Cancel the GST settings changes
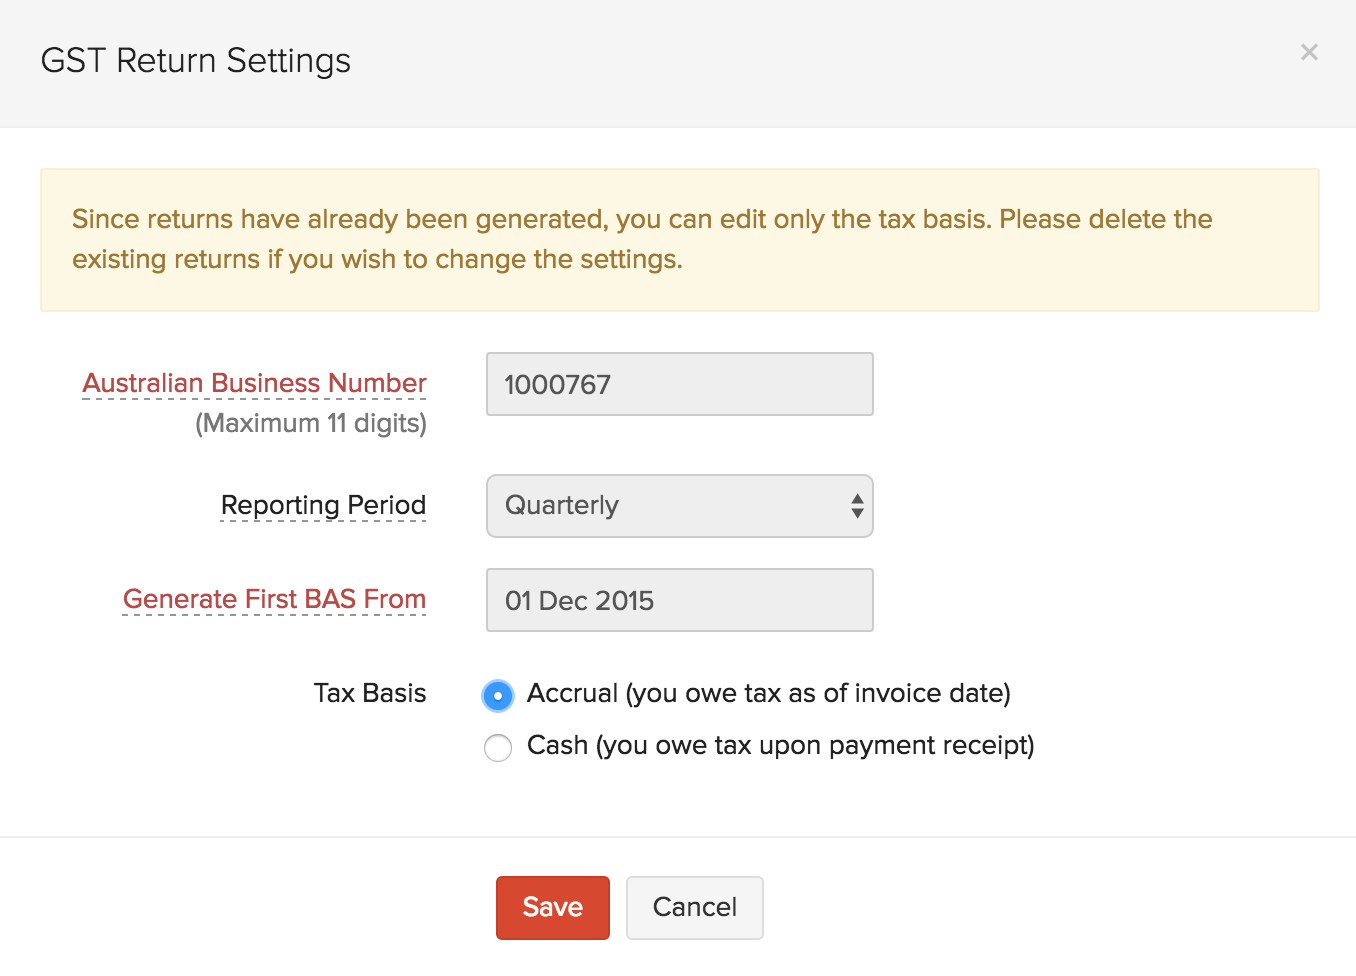The width and height of the screenshot is (1356, 976). (x=694, y=907)
